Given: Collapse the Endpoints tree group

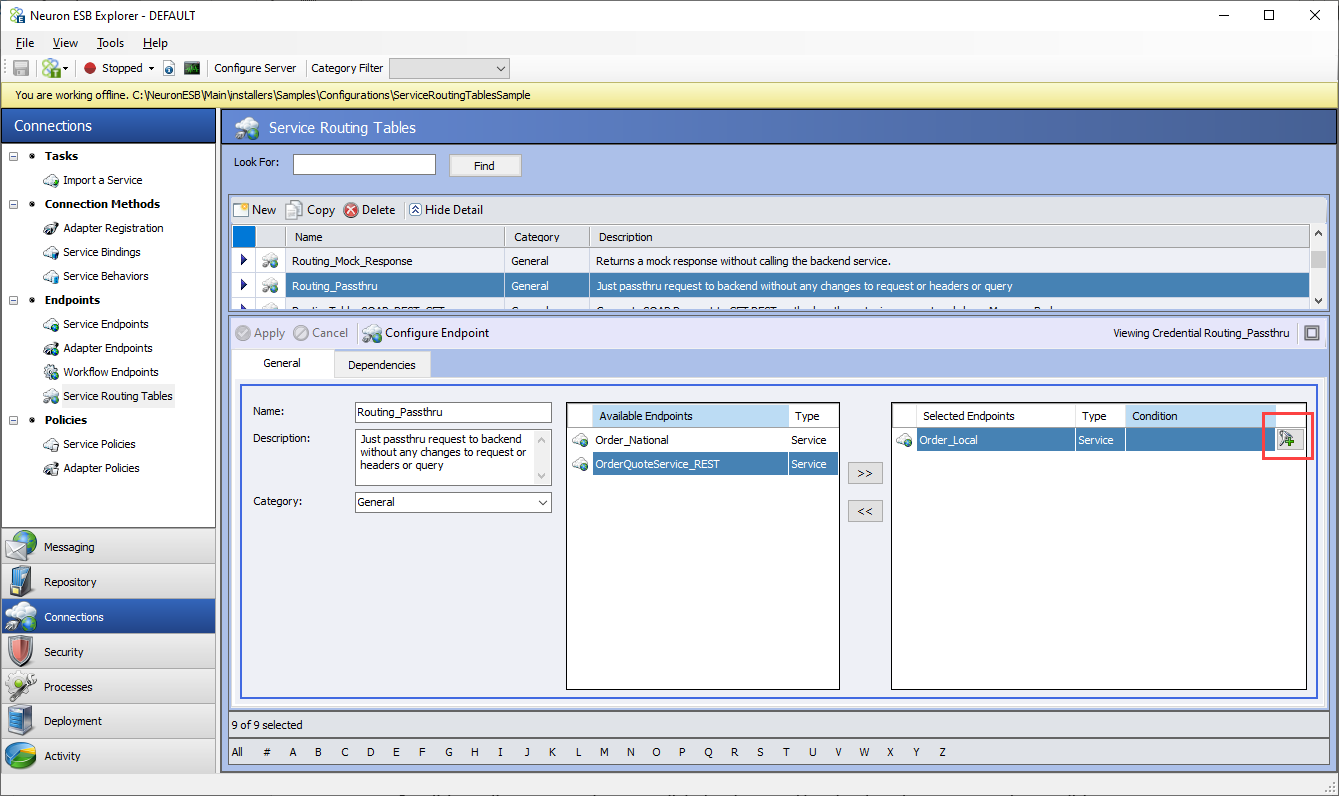Looking at the screenshot, I should tap(14, 300).
